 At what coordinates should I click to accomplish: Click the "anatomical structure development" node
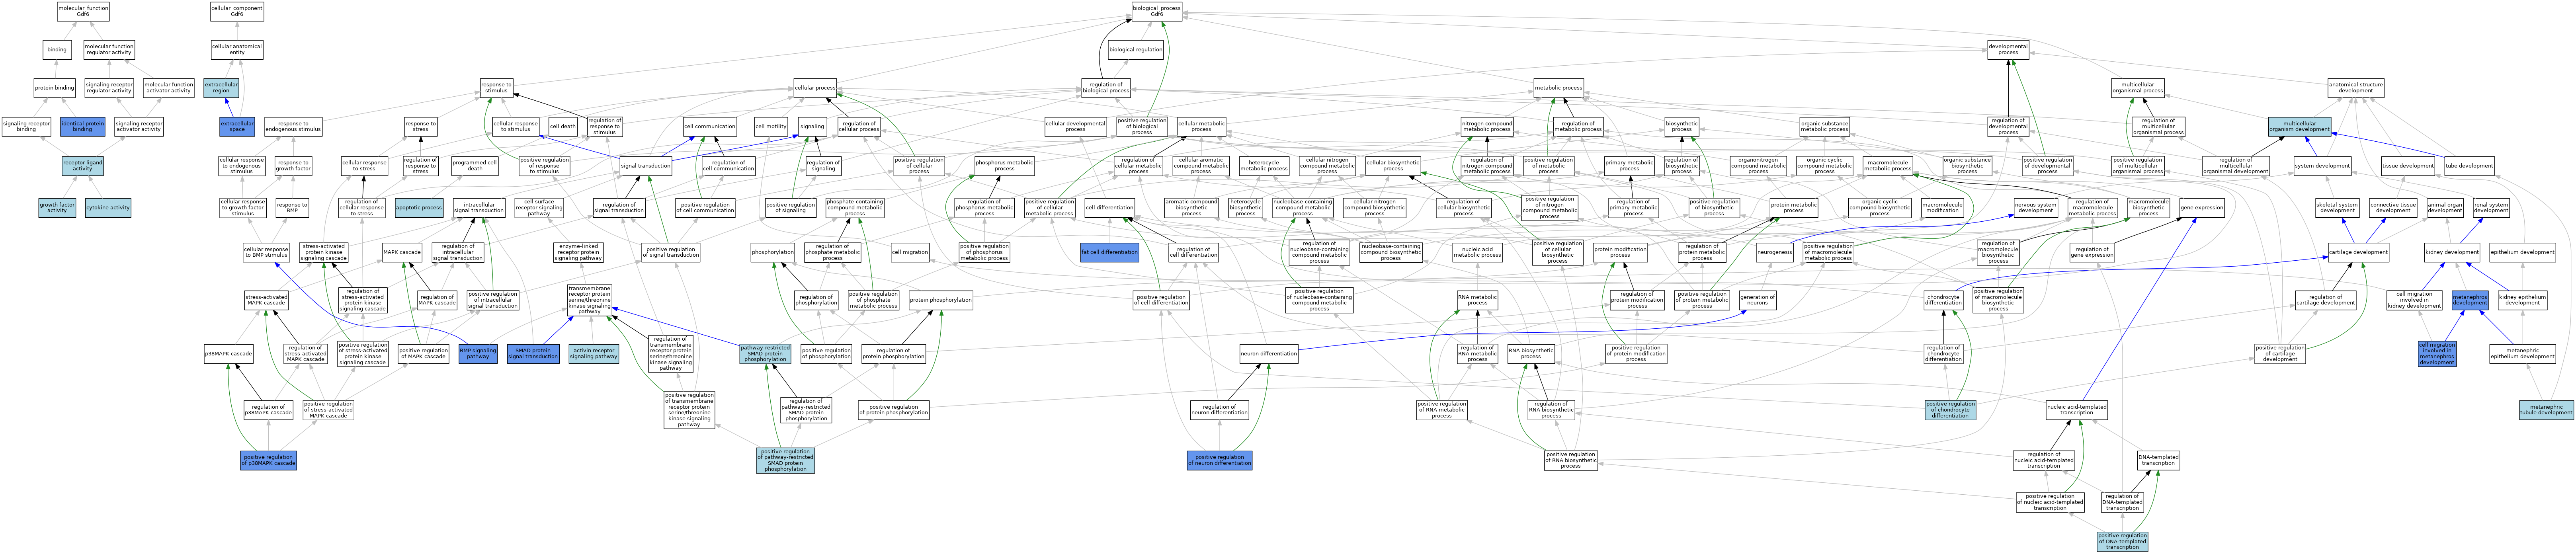point(2355,88)
